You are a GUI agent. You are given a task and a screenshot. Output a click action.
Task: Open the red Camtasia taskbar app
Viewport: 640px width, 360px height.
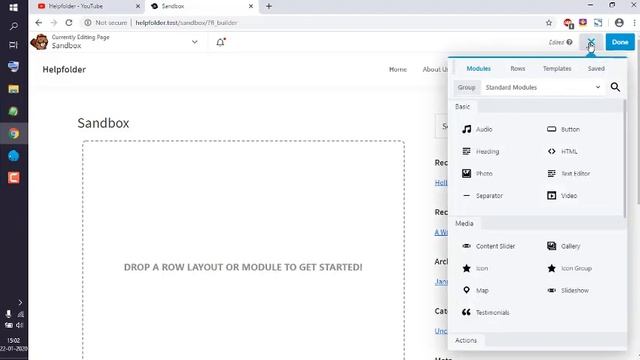[x=13, y=178]
